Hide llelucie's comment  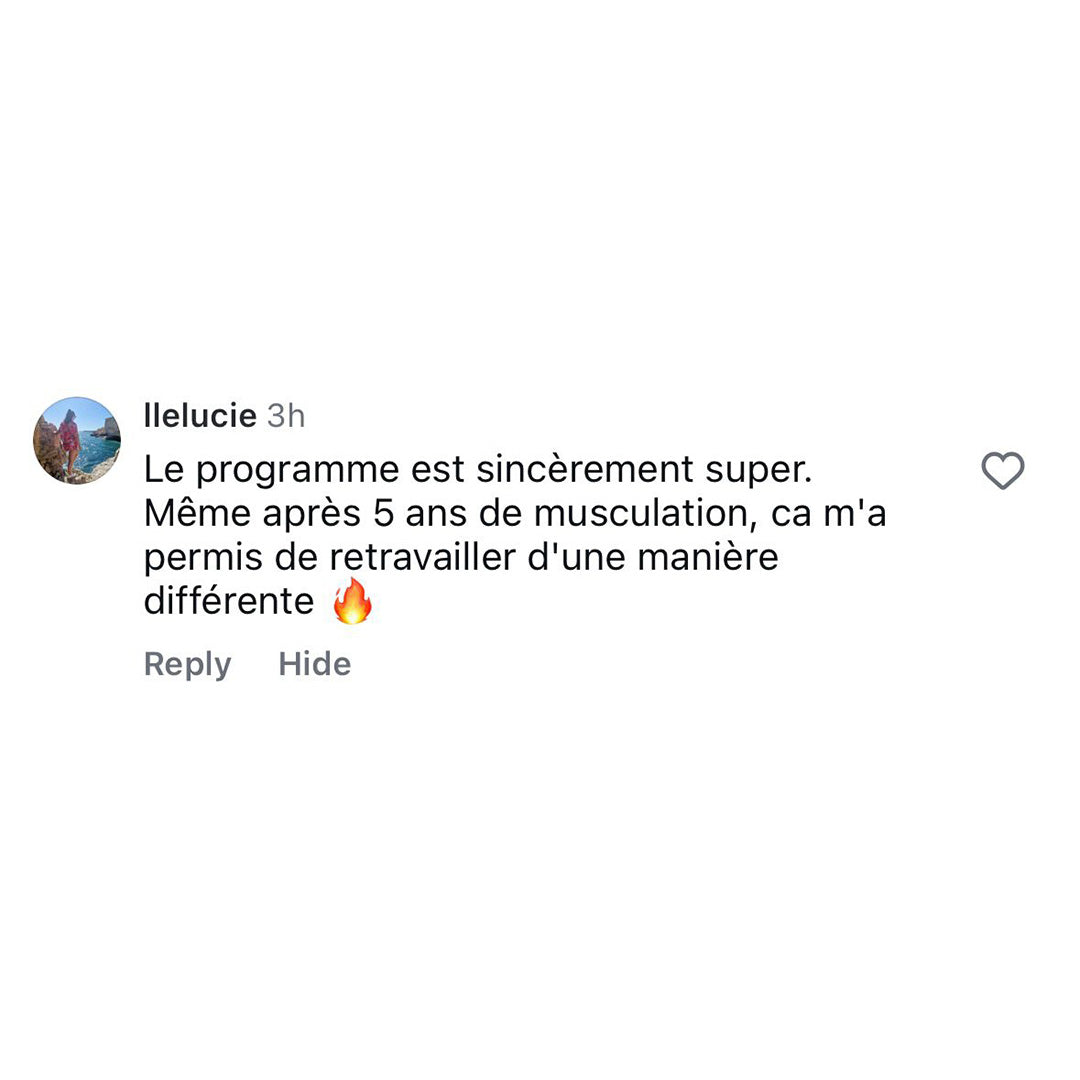pos(314,664)
